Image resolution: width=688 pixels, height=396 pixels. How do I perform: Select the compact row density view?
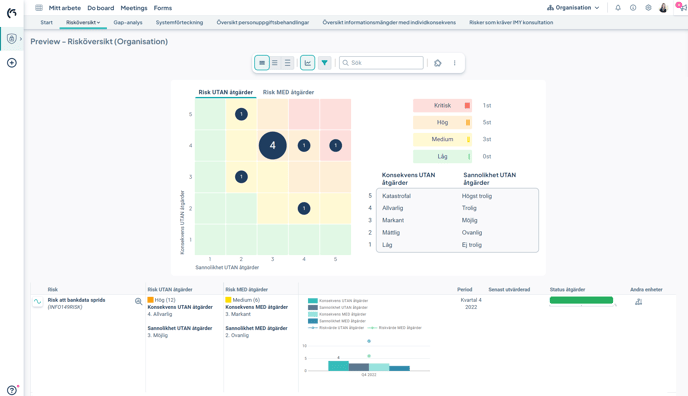(262, 63)
